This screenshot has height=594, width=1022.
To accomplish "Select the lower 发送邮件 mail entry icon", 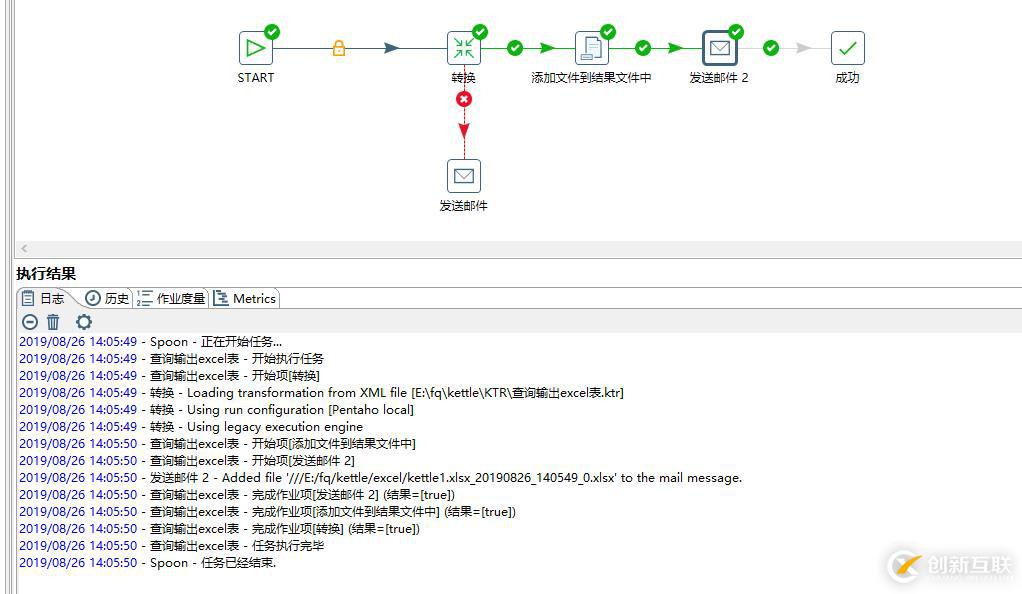I will 464,176.
